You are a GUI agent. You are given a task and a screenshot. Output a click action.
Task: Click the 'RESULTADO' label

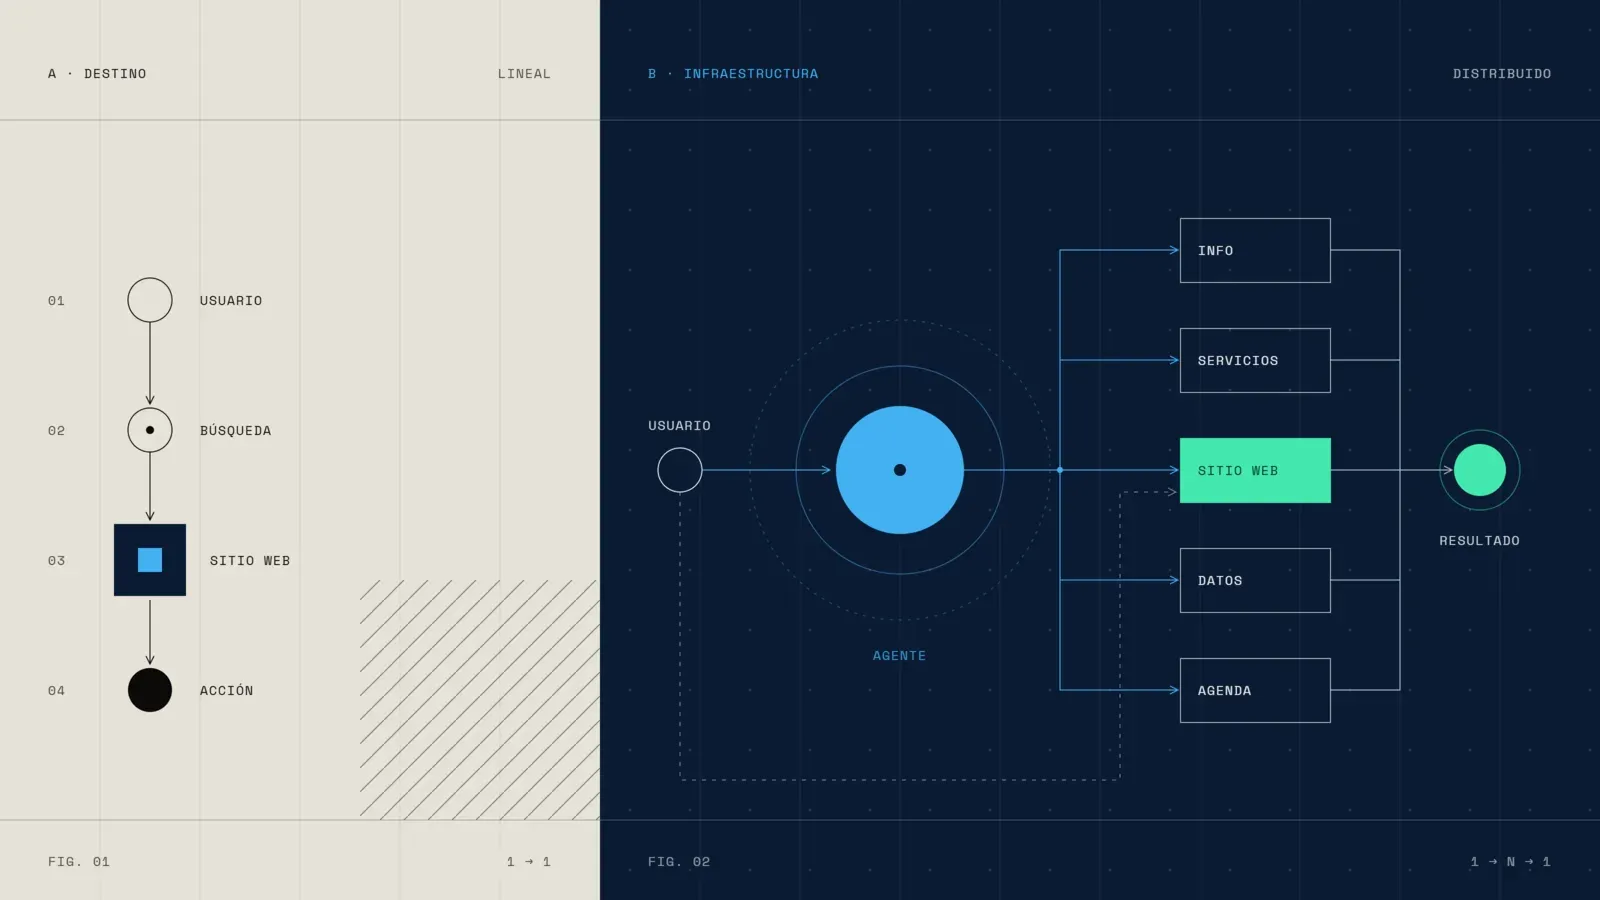[x=1479, y=541]
